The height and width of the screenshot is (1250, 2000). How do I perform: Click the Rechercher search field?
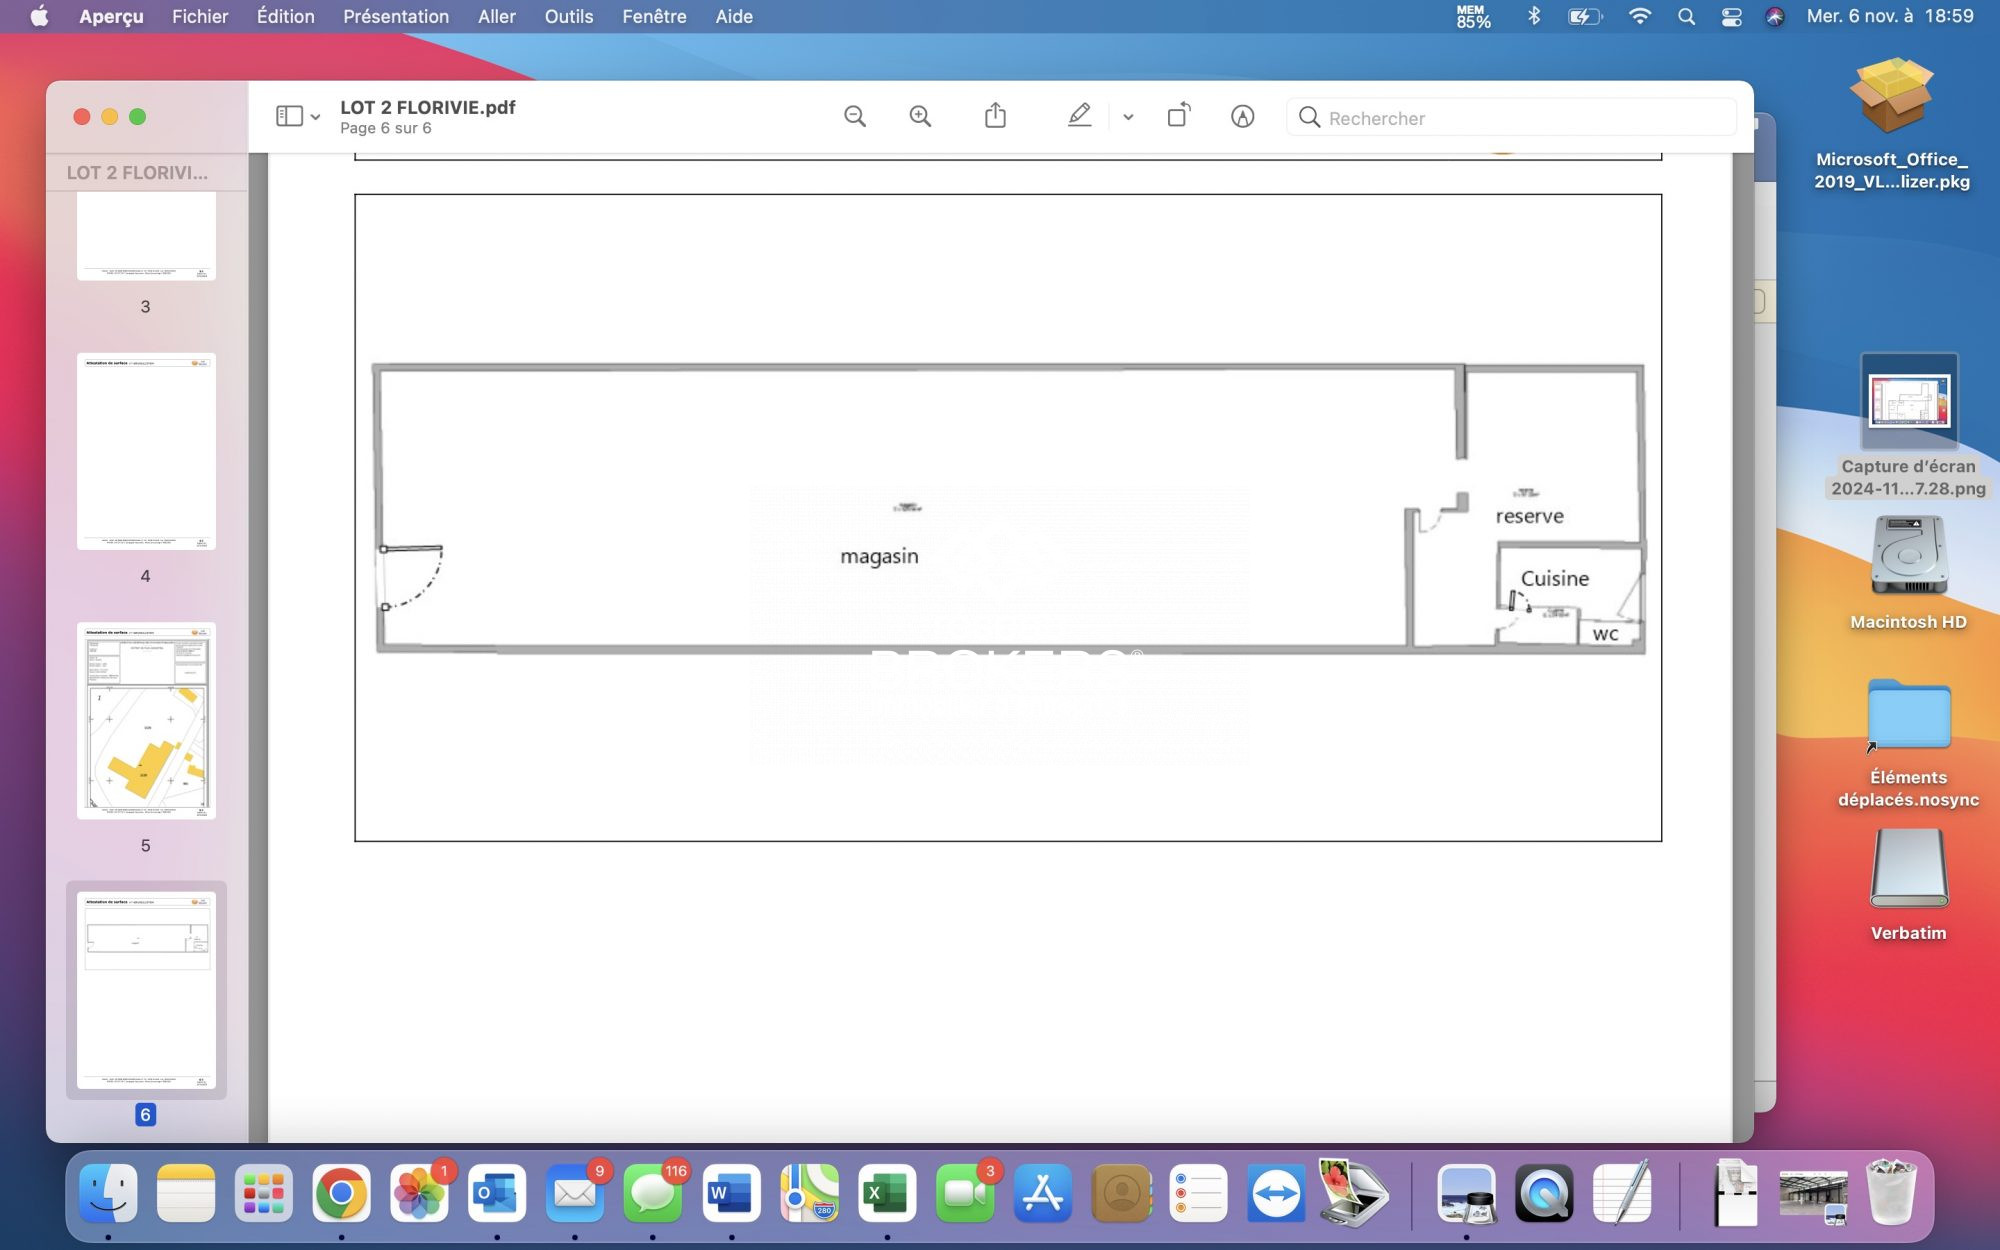pyautogui.click(x=1510, y=118)
